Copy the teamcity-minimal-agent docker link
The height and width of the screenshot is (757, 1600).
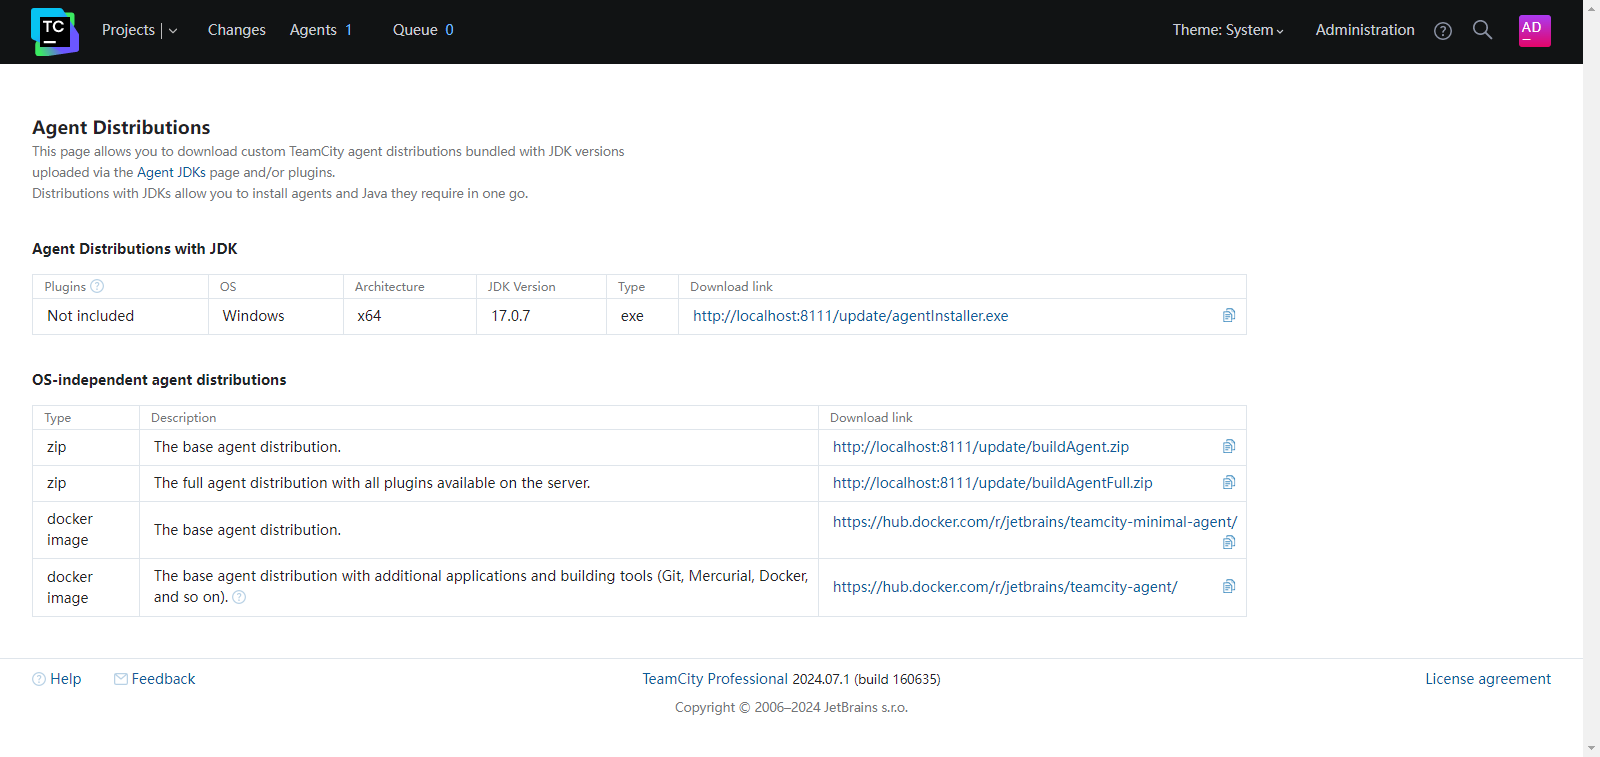click(x=1229, y=542)
